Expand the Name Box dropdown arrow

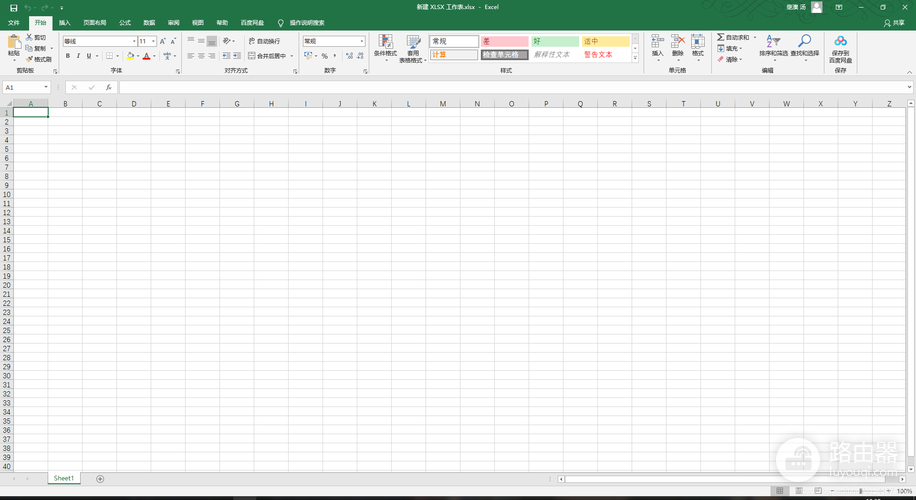pos(46,87)
